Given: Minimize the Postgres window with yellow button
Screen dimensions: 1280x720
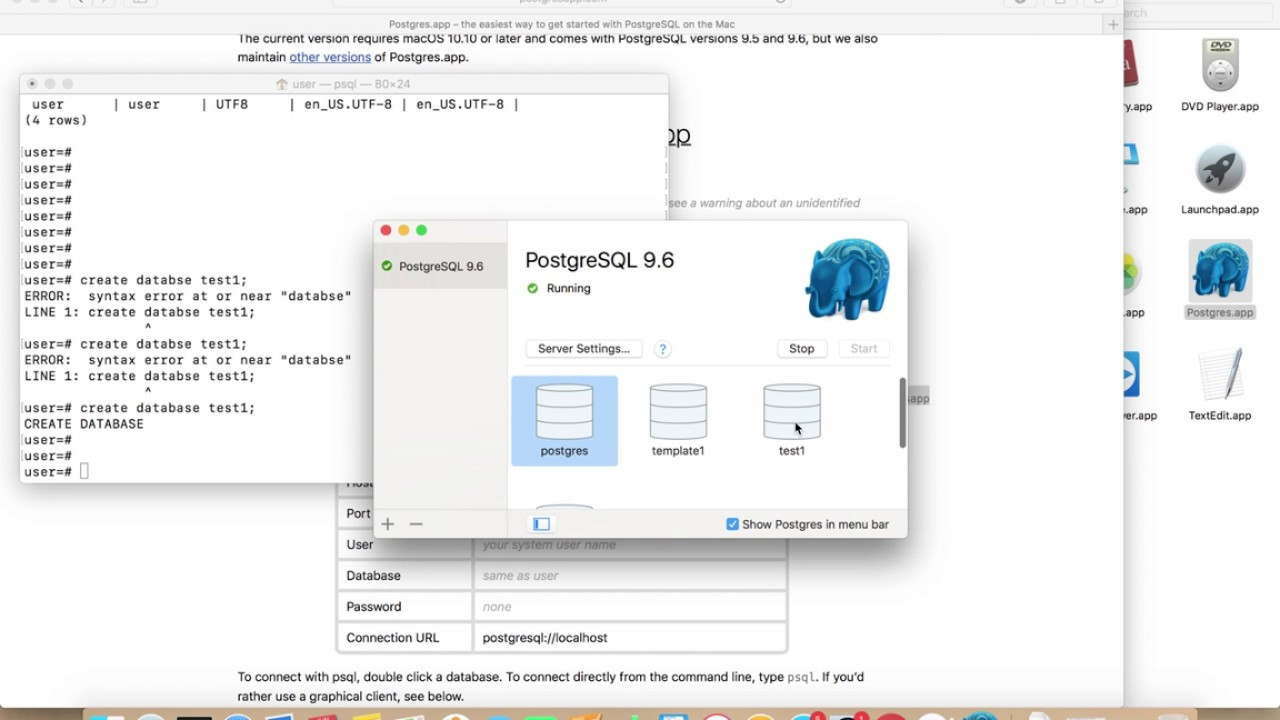Looking at the screenshot, I should point(404,230).
